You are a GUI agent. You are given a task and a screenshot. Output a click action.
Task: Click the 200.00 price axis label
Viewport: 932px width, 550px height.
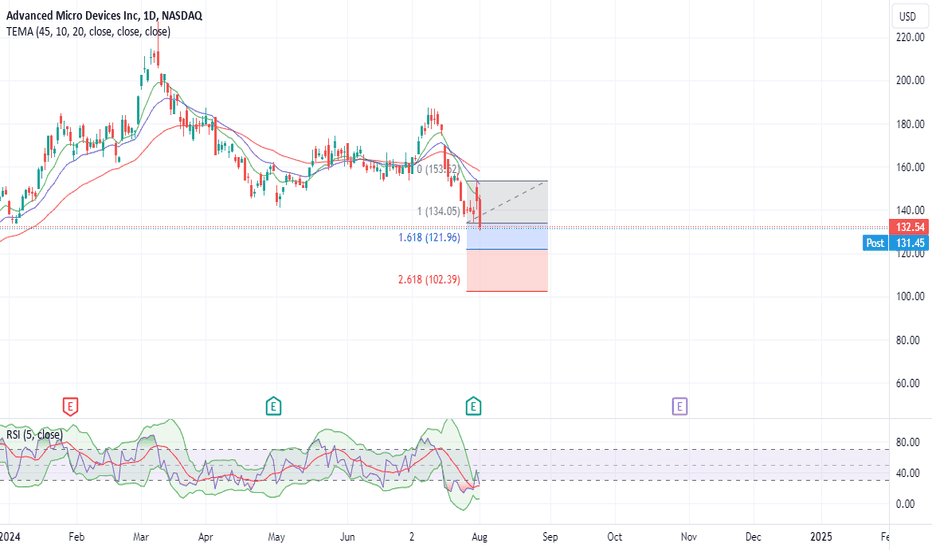click(x=910, y=80)
